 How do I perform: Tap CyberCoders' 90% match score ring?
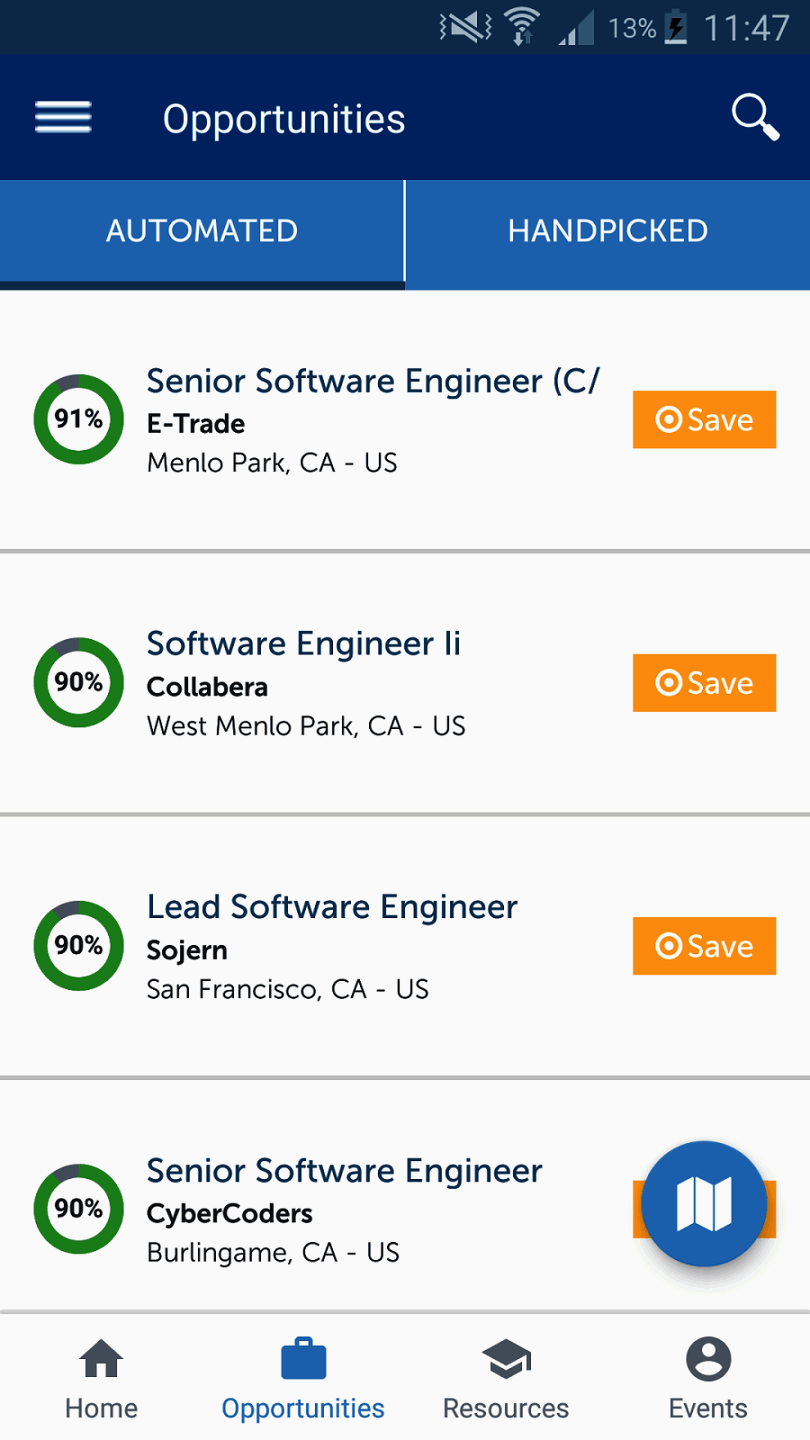click(x=79, y=1209)
